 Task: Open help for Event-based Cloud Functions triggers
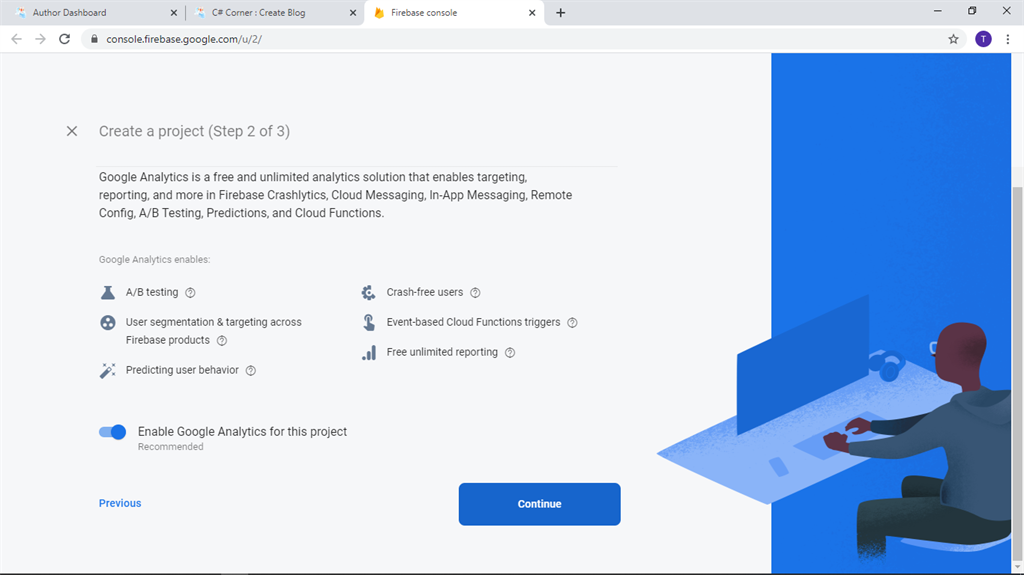pos(572,323)
